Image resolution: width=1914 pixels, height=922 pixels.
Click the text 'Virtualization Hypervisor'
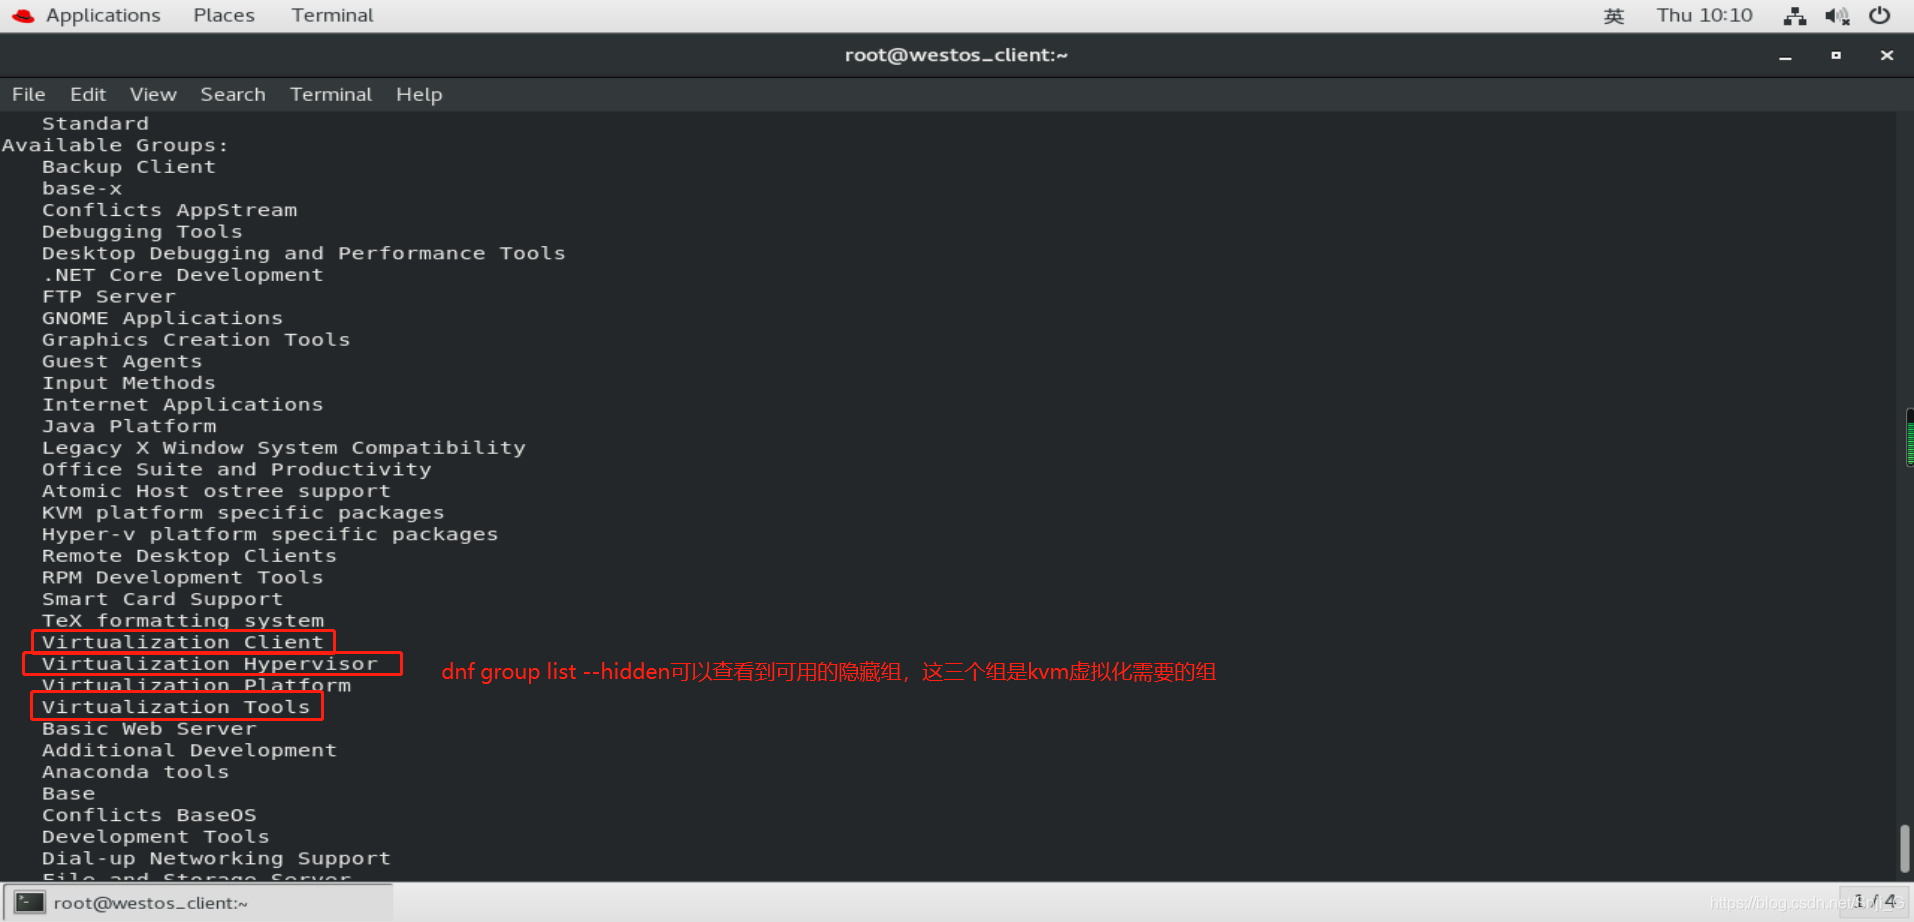(210, 664)
